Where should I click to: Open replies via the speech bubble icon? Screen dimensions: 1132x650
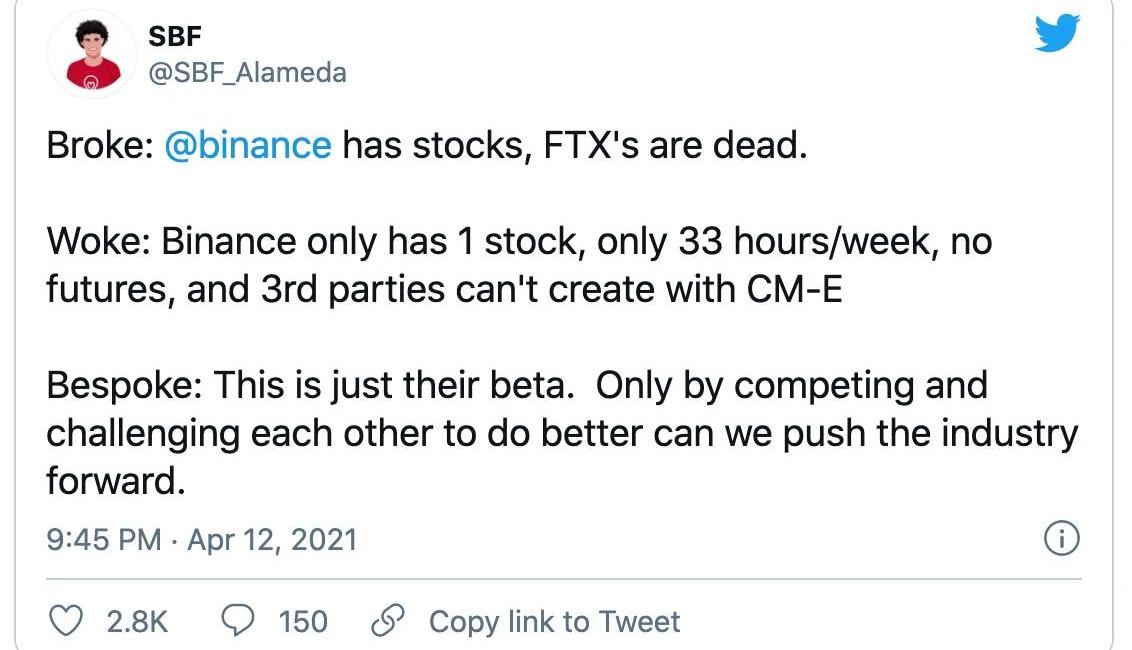tap(238, 620)
